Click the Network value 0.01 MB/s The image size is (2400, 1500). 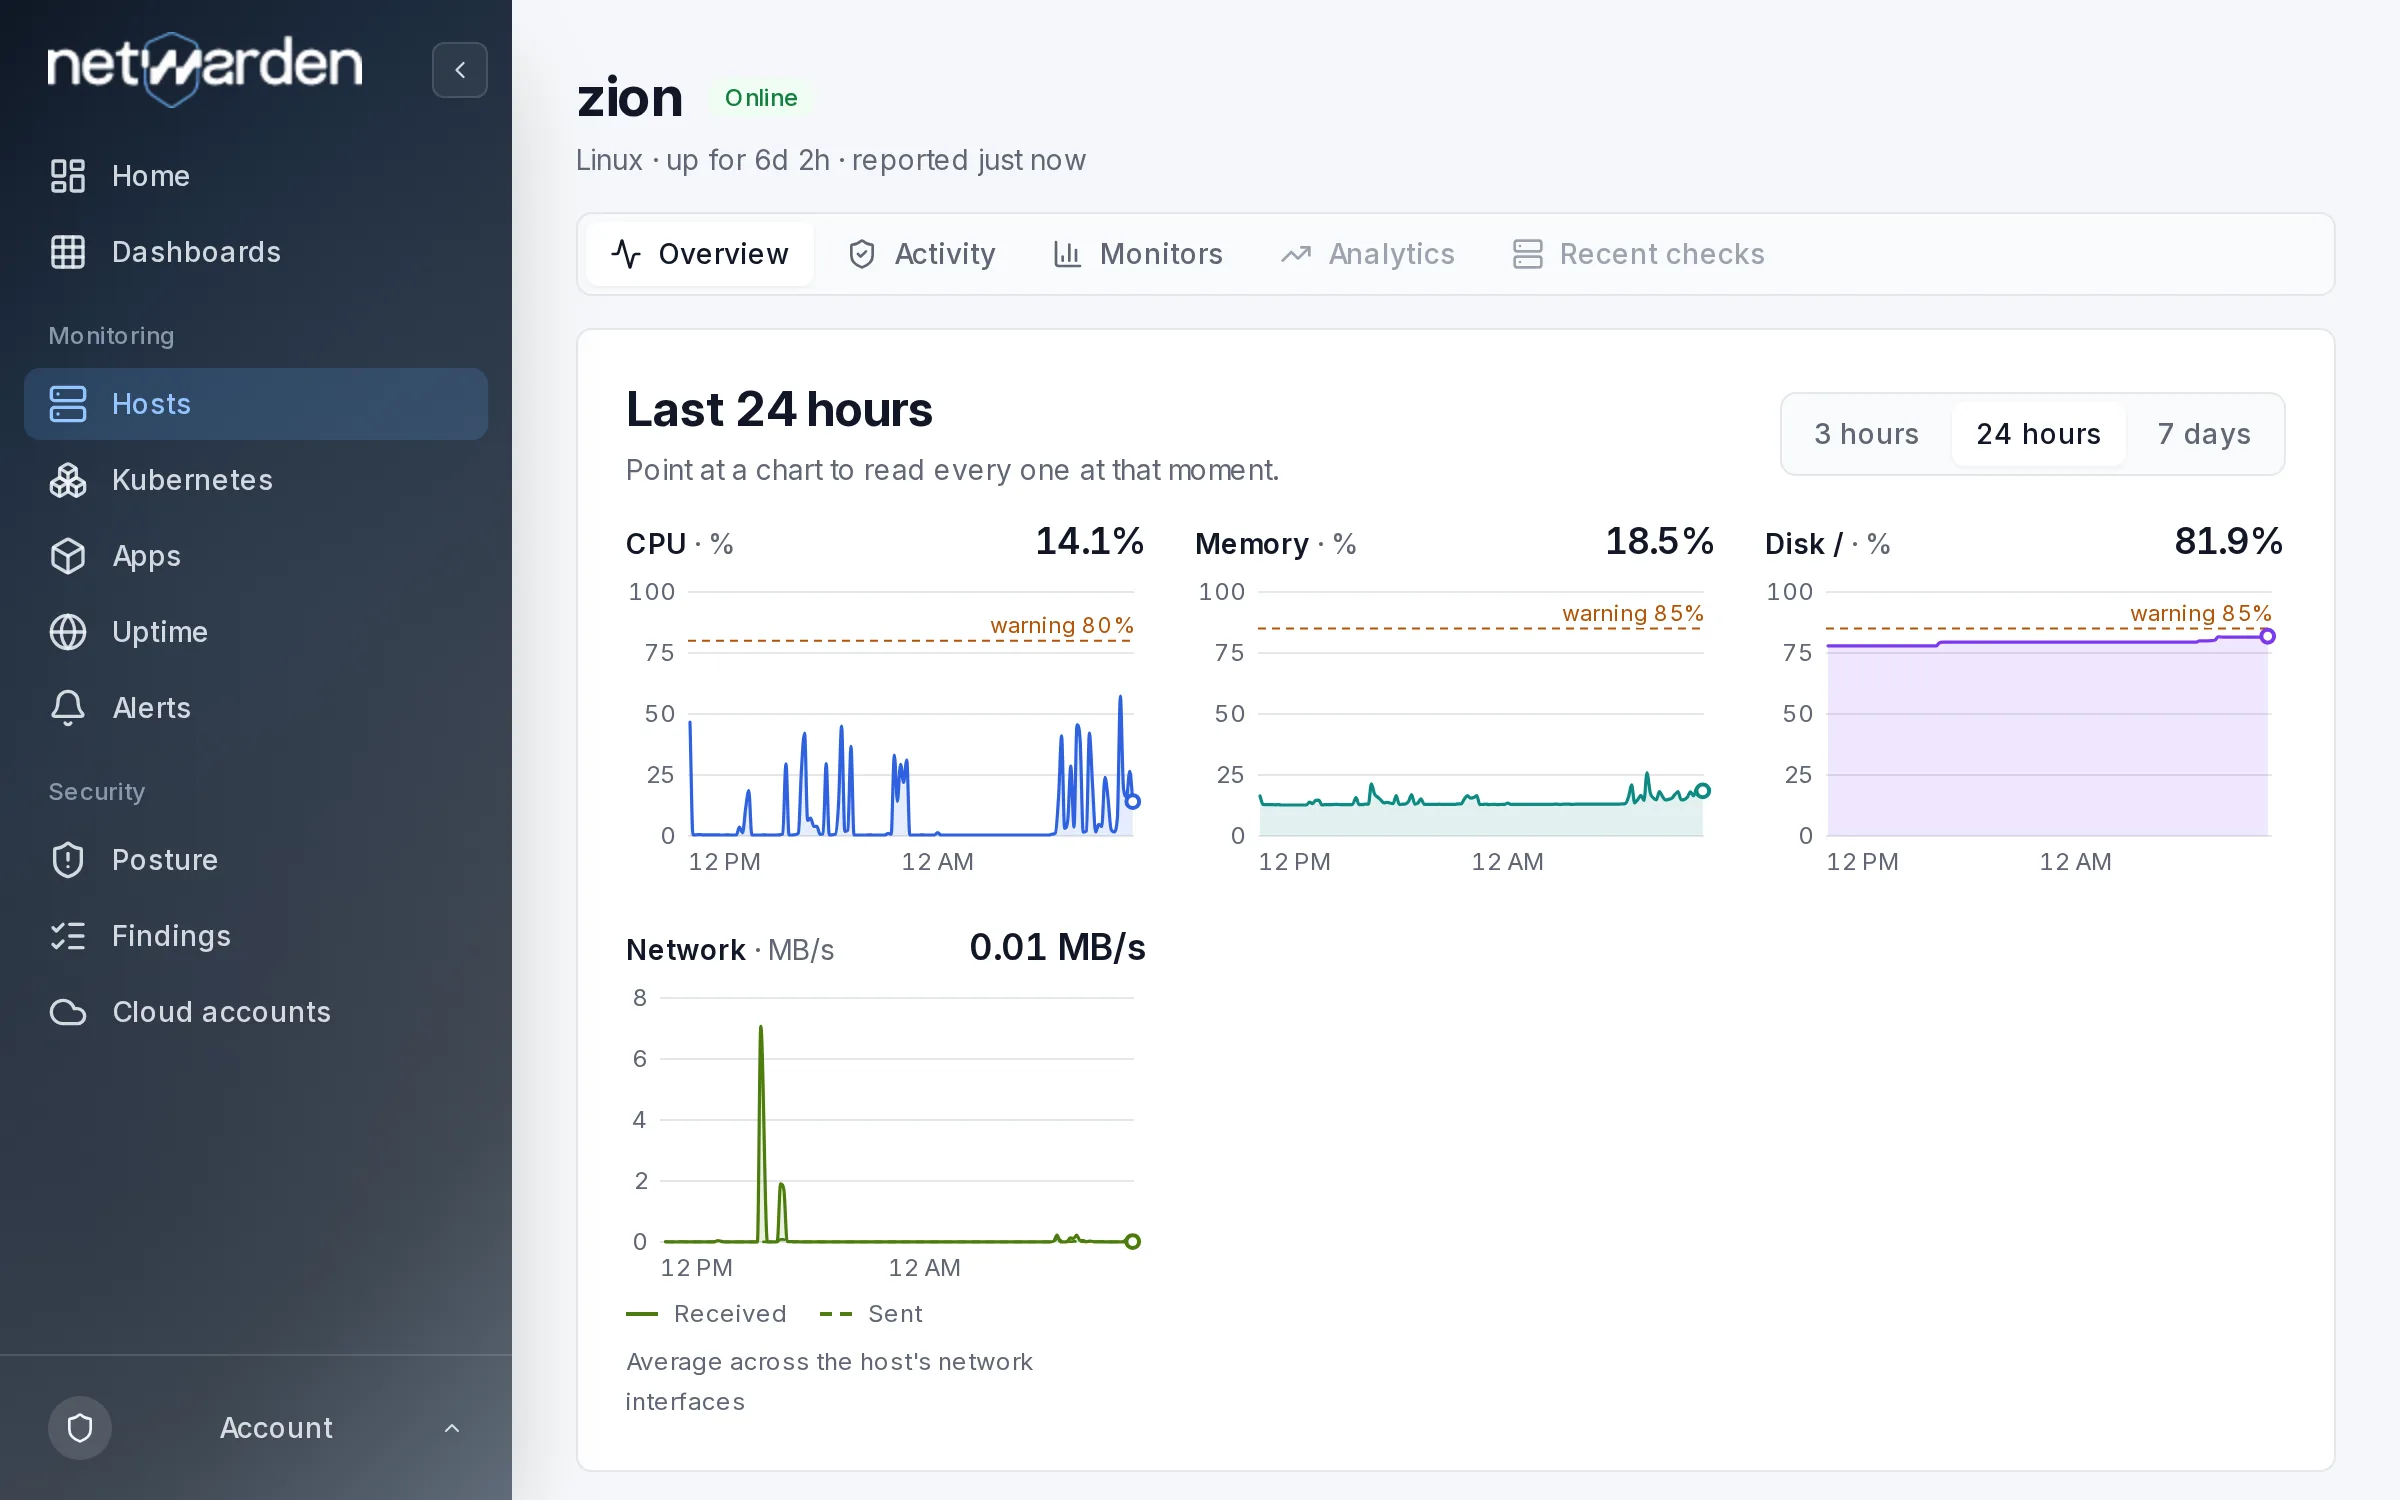coord(1057,947)
